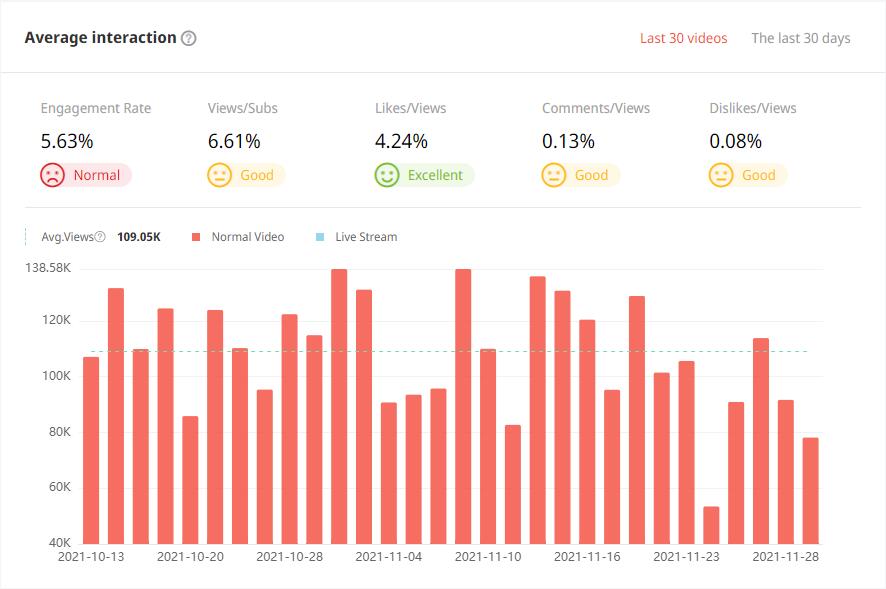Click the Avg.Views question mark icon
This screenshot has height=589, width=886.
[100, 237]
